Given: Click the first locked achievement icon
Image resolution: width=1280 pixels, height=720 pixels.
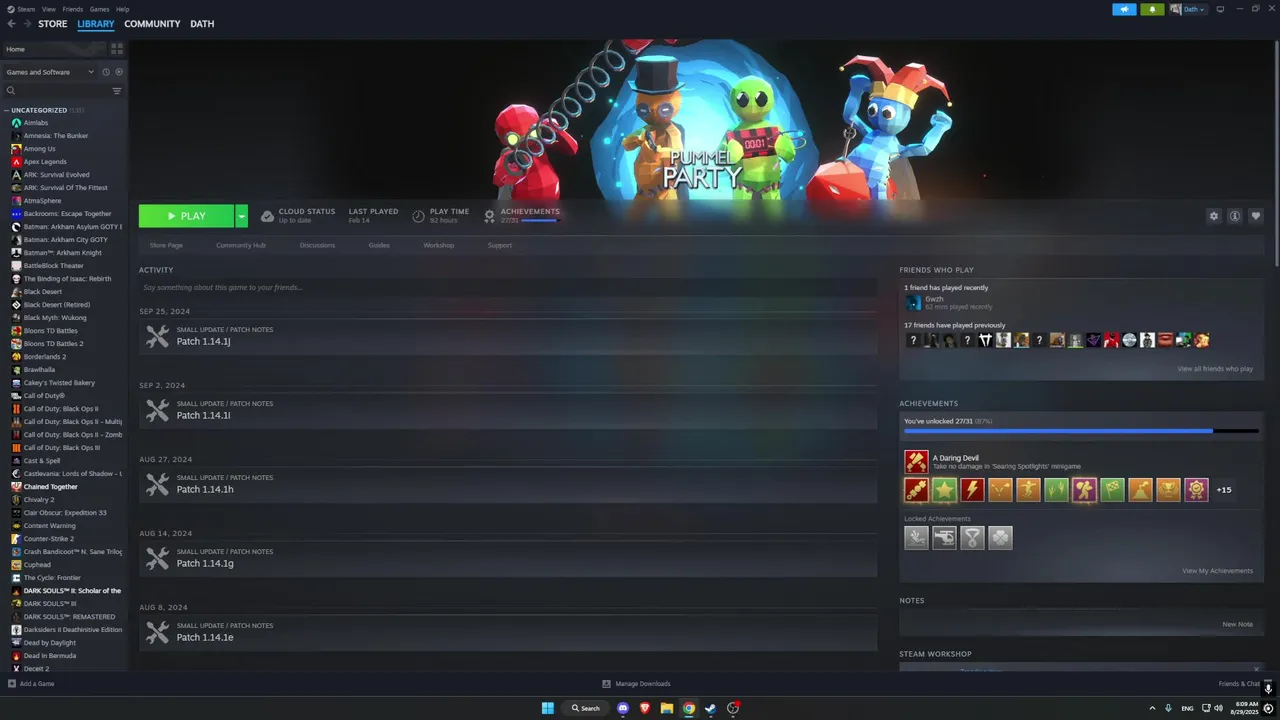Looking at the screenshot, I should point(916,538).
